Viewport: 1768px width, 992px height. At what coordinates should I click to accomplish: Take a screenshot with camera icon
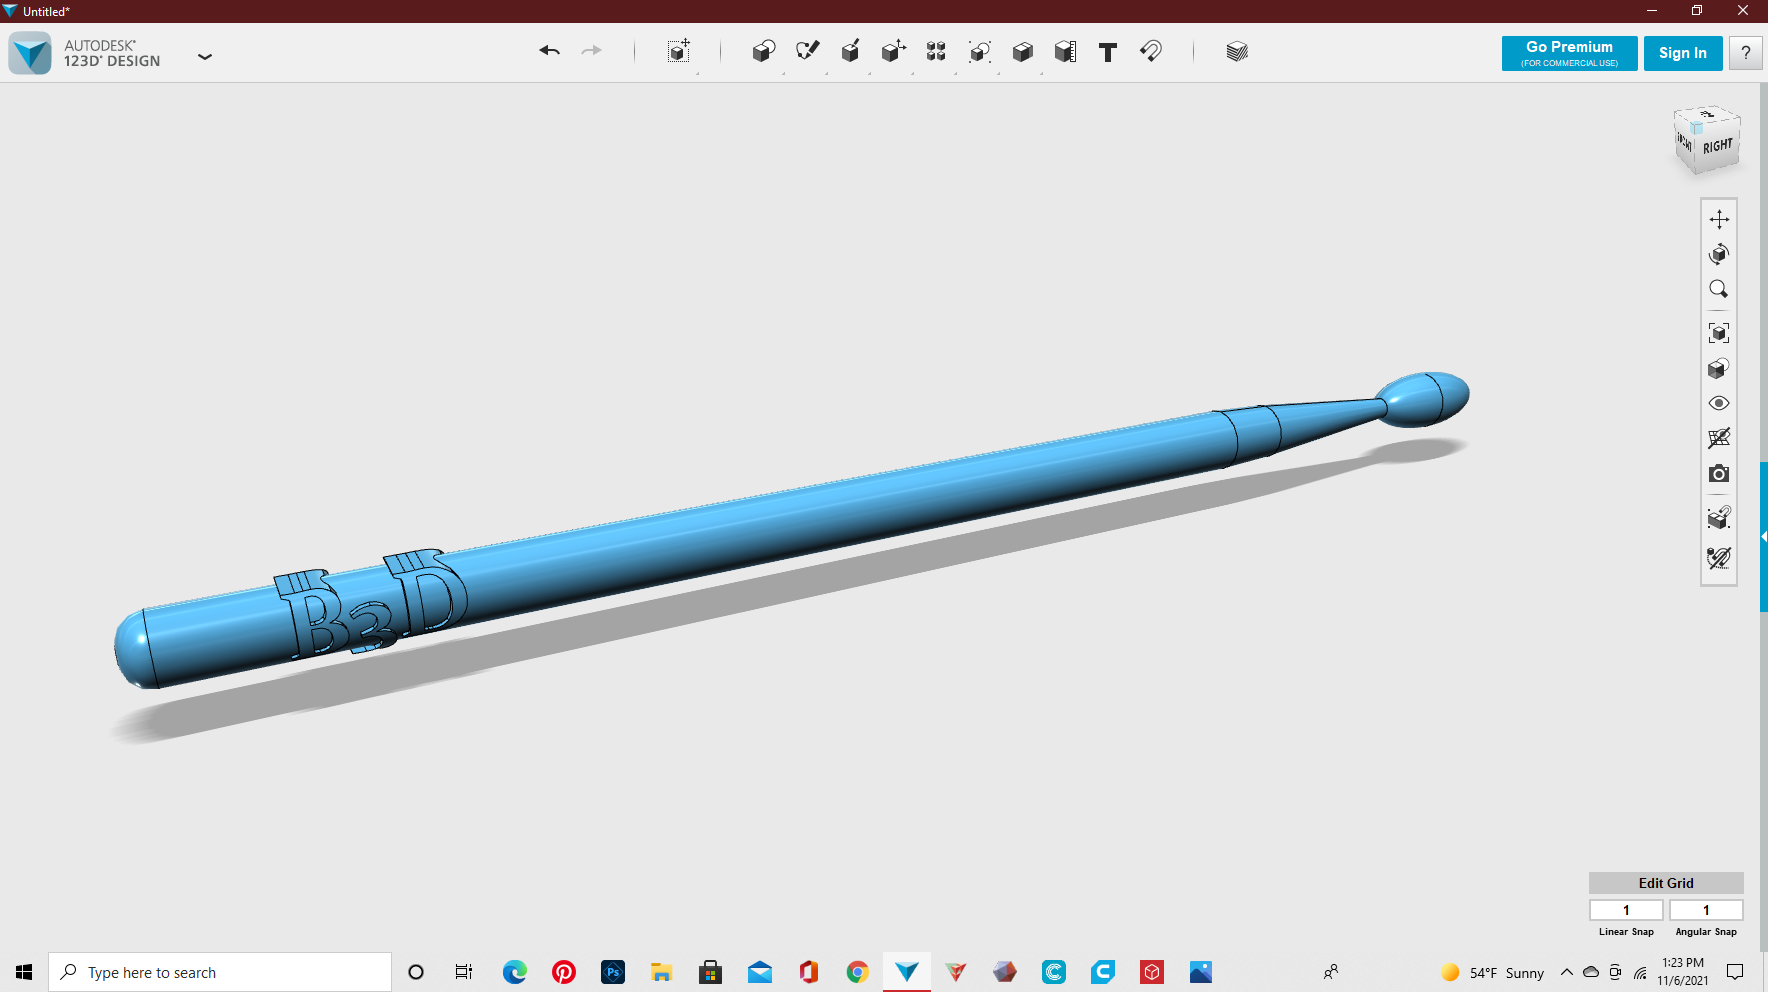click(x=1719, y=473)
